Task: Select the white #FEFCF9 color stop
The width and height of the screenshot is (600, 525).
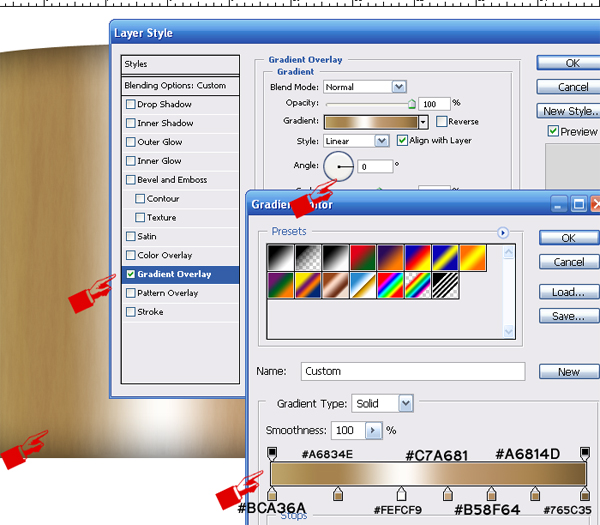Action: click(x=401, y=494)
